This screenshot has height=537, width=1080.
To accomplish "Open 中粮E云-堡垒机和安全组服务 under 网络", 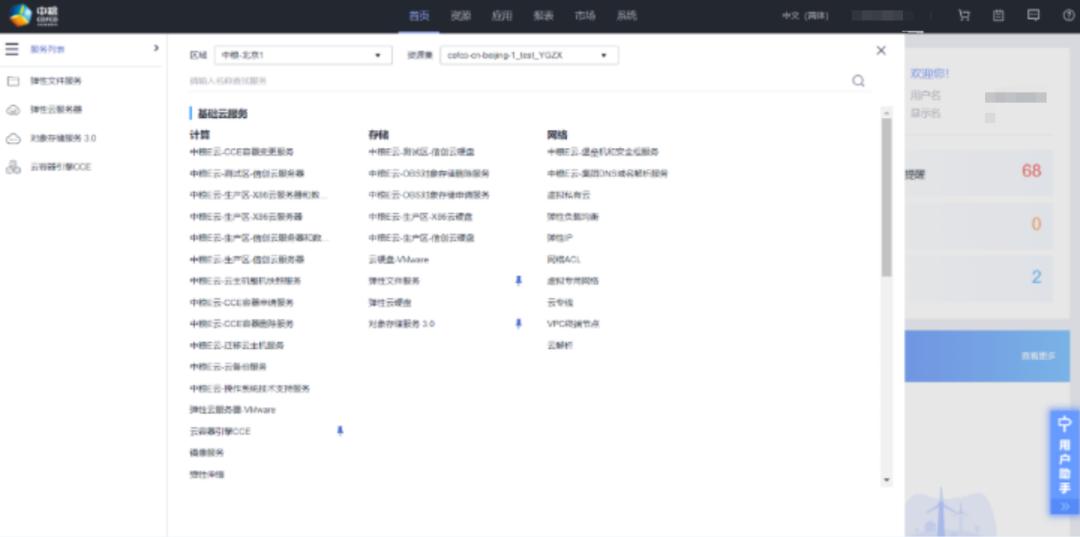I will point(603,151).
